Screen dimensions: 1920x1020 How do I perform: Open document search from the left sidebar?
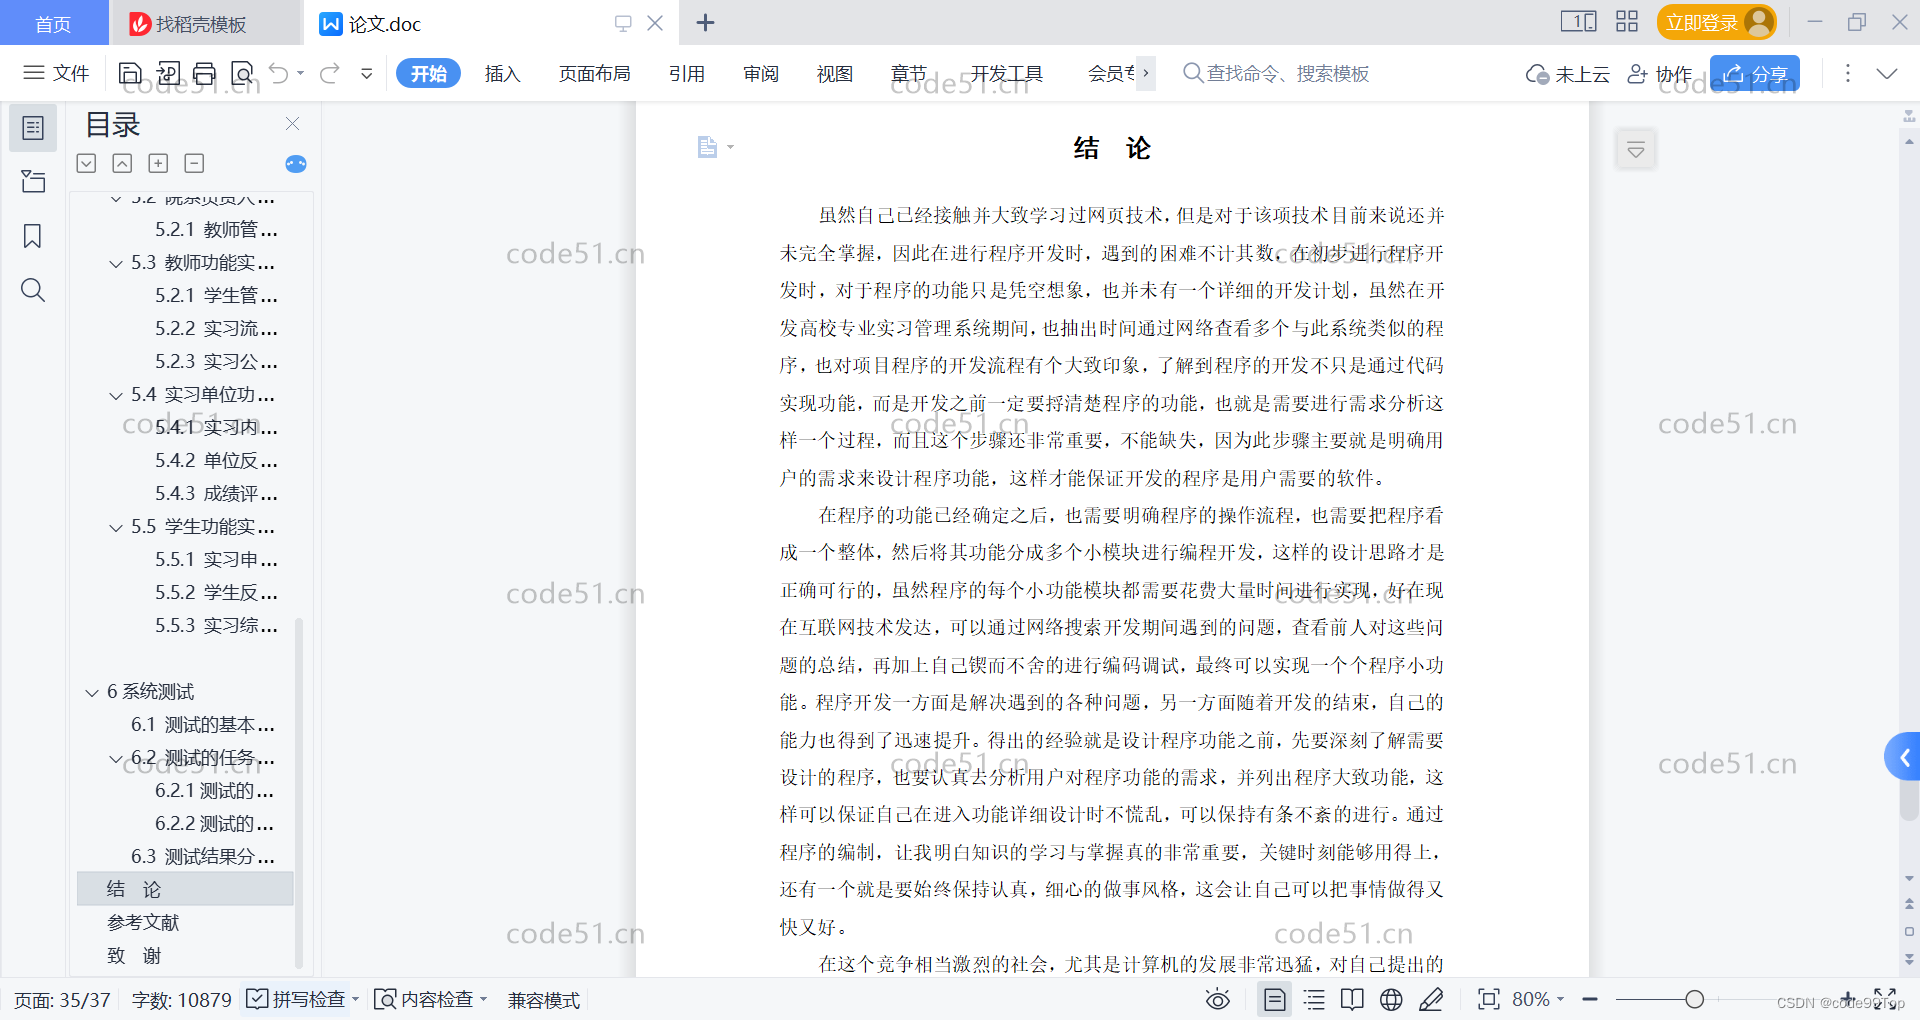coord(33,290)
